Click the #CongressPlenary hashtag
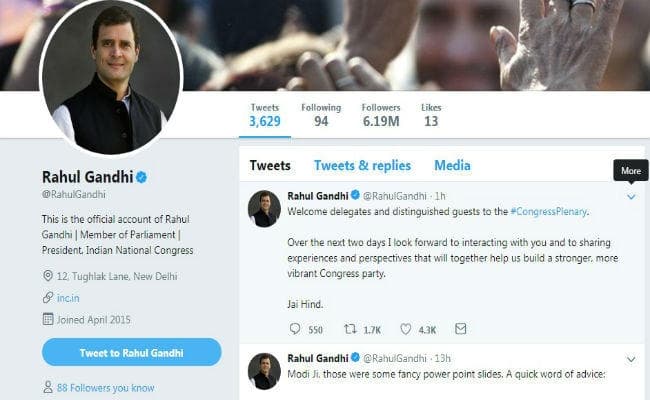The height and width of the screenshot is (400, 650). click(x=549, y=212)
